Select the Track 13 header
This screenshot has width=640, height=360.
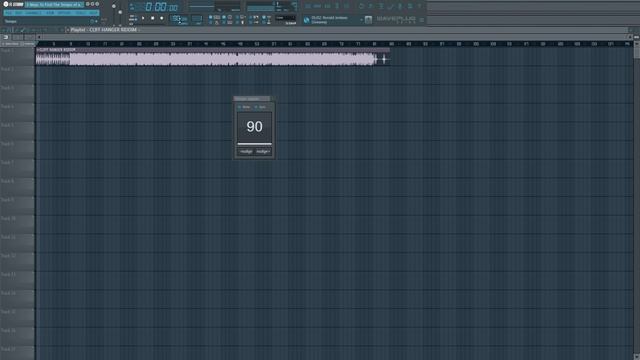tap(17, 281)
